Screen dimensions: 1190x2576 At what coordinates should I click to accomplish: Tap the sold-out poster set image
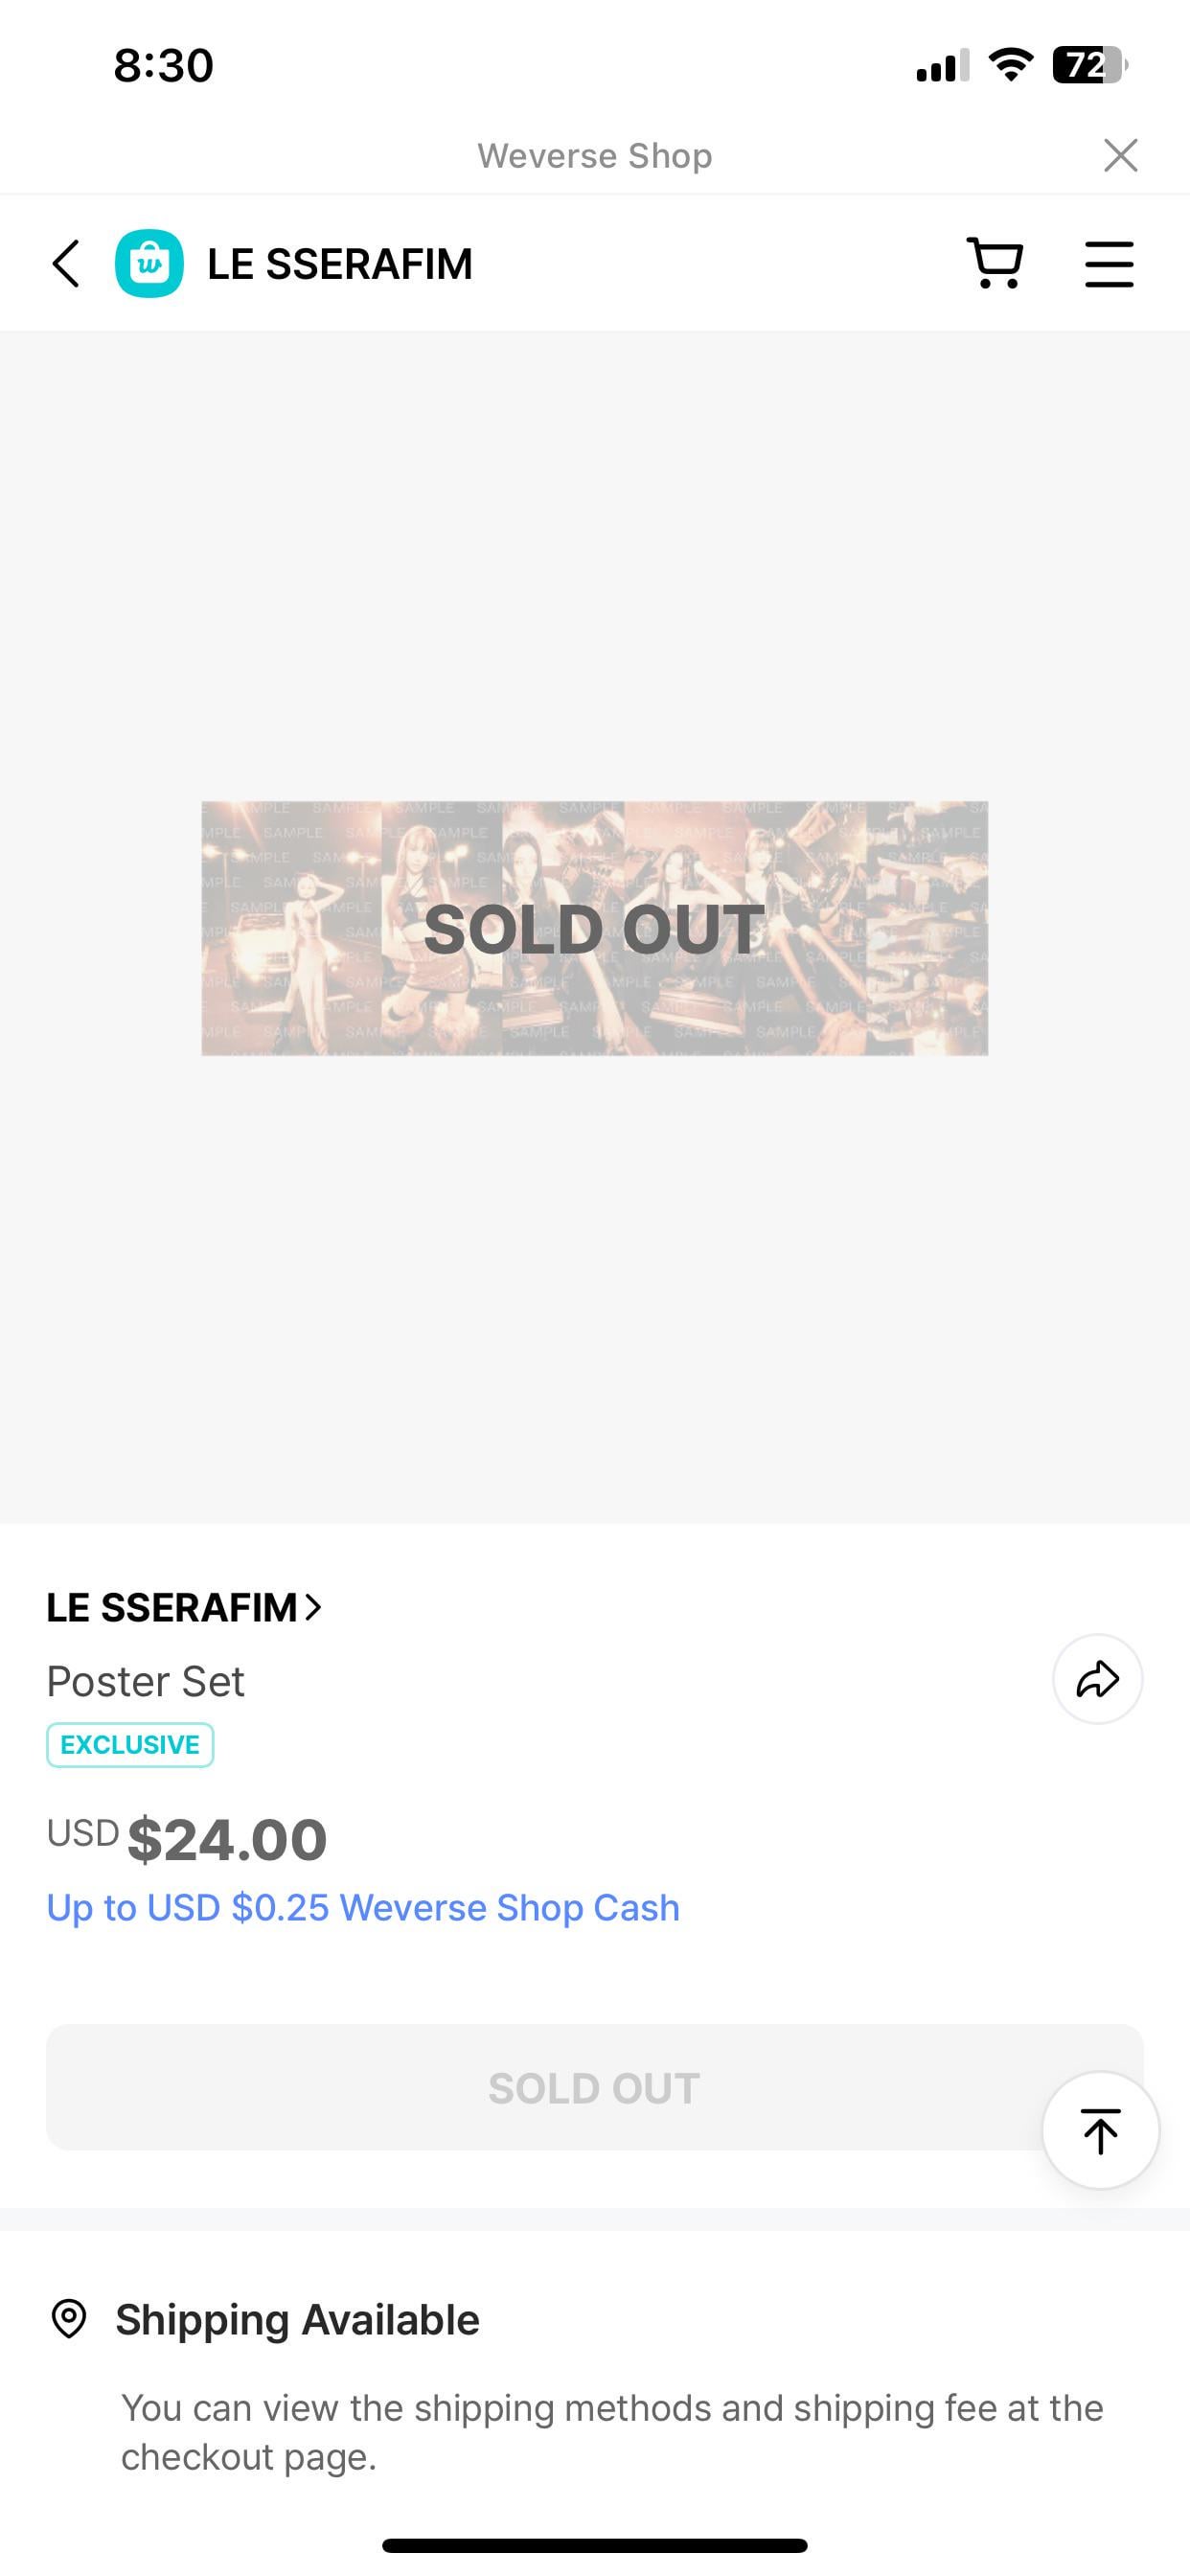pos(594,928)
